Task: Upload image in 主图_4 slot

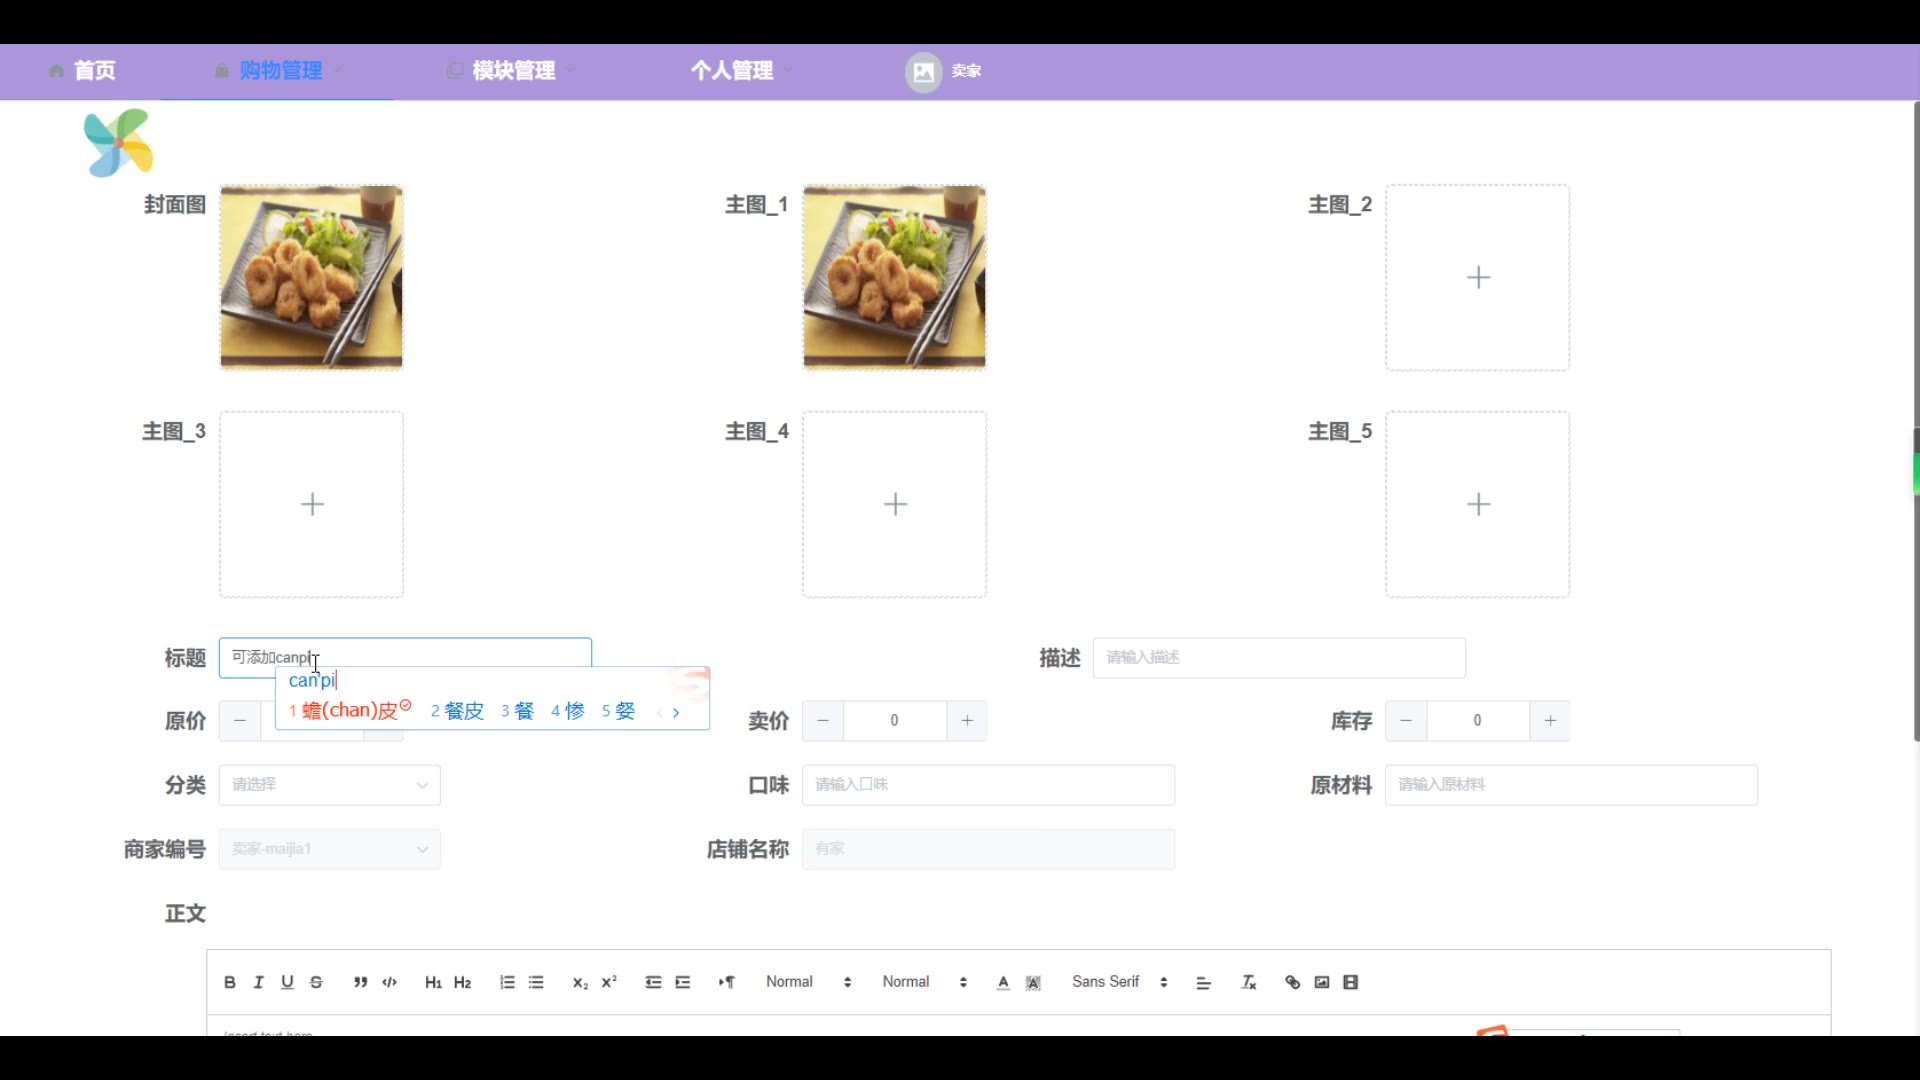Action: click(894, 504)
